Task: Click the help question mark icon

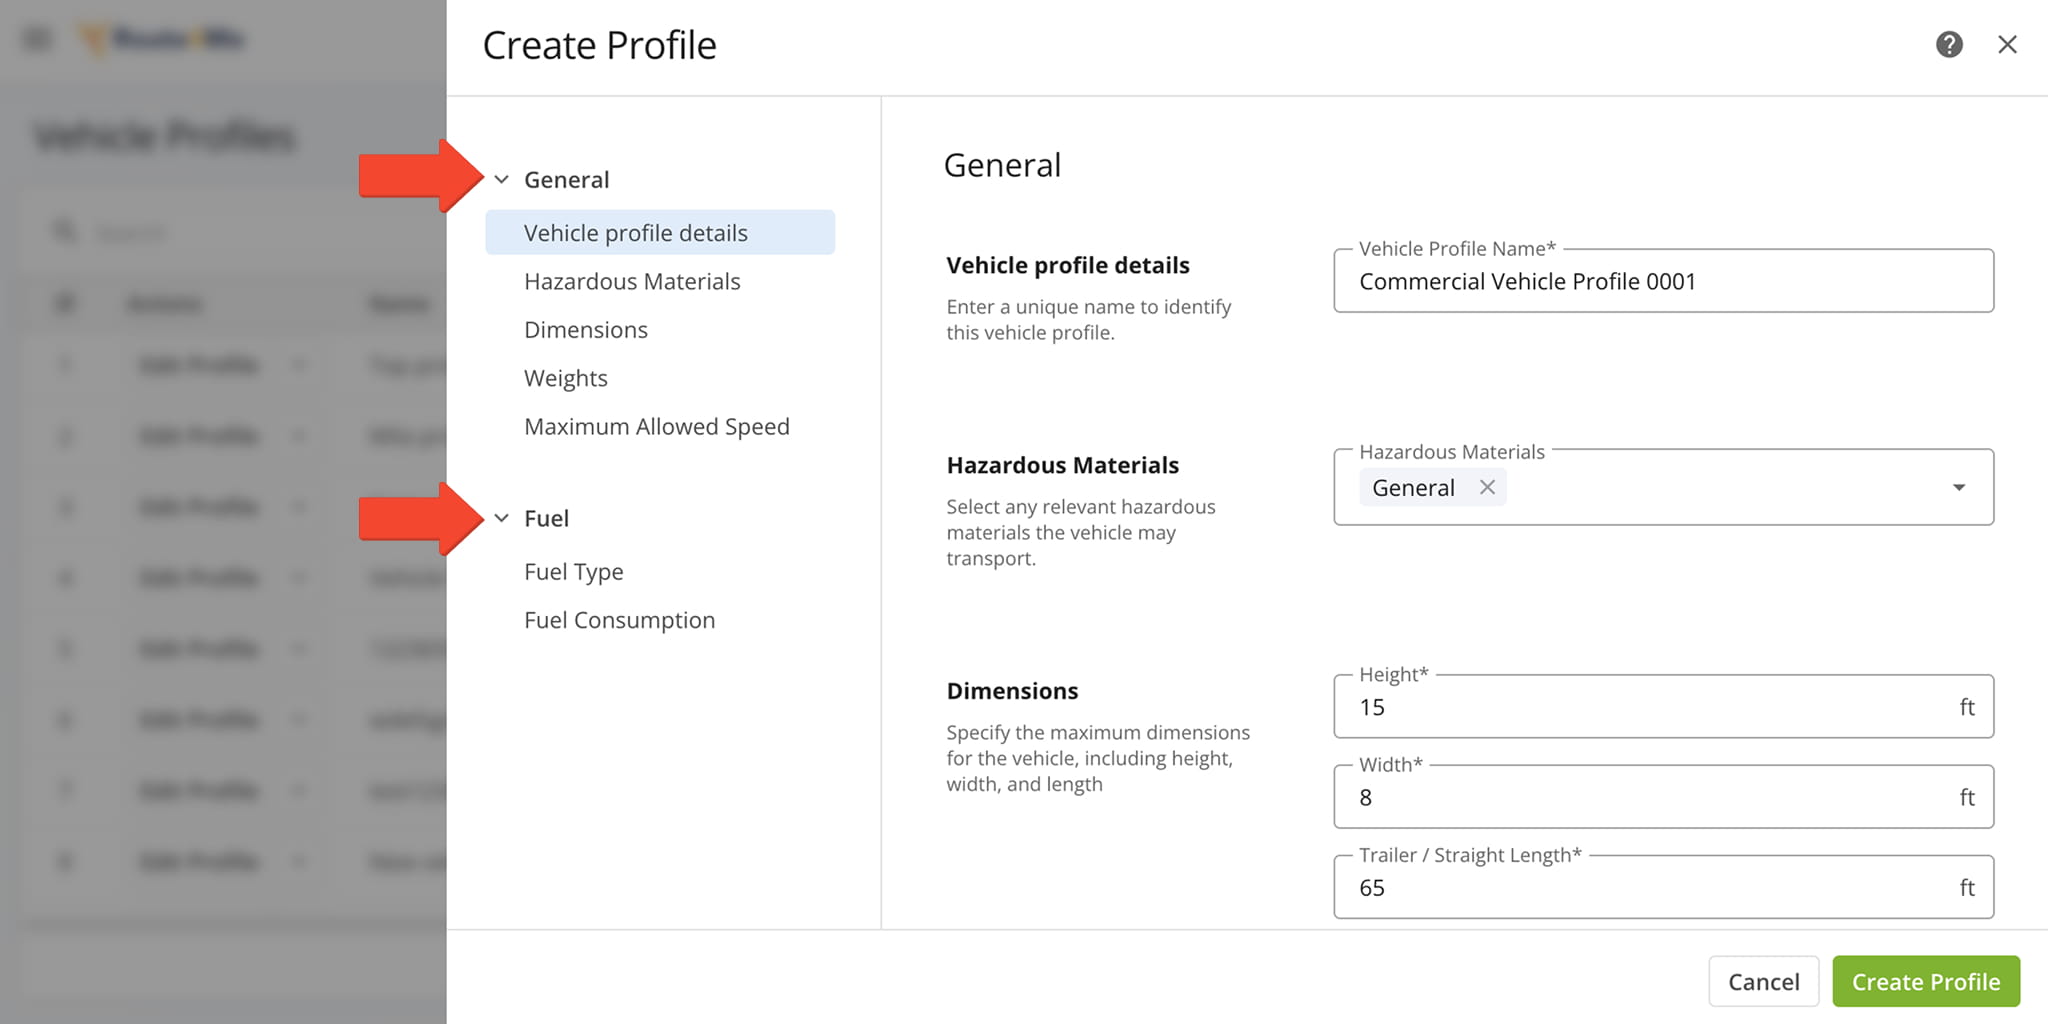Action: [1948, 44]
